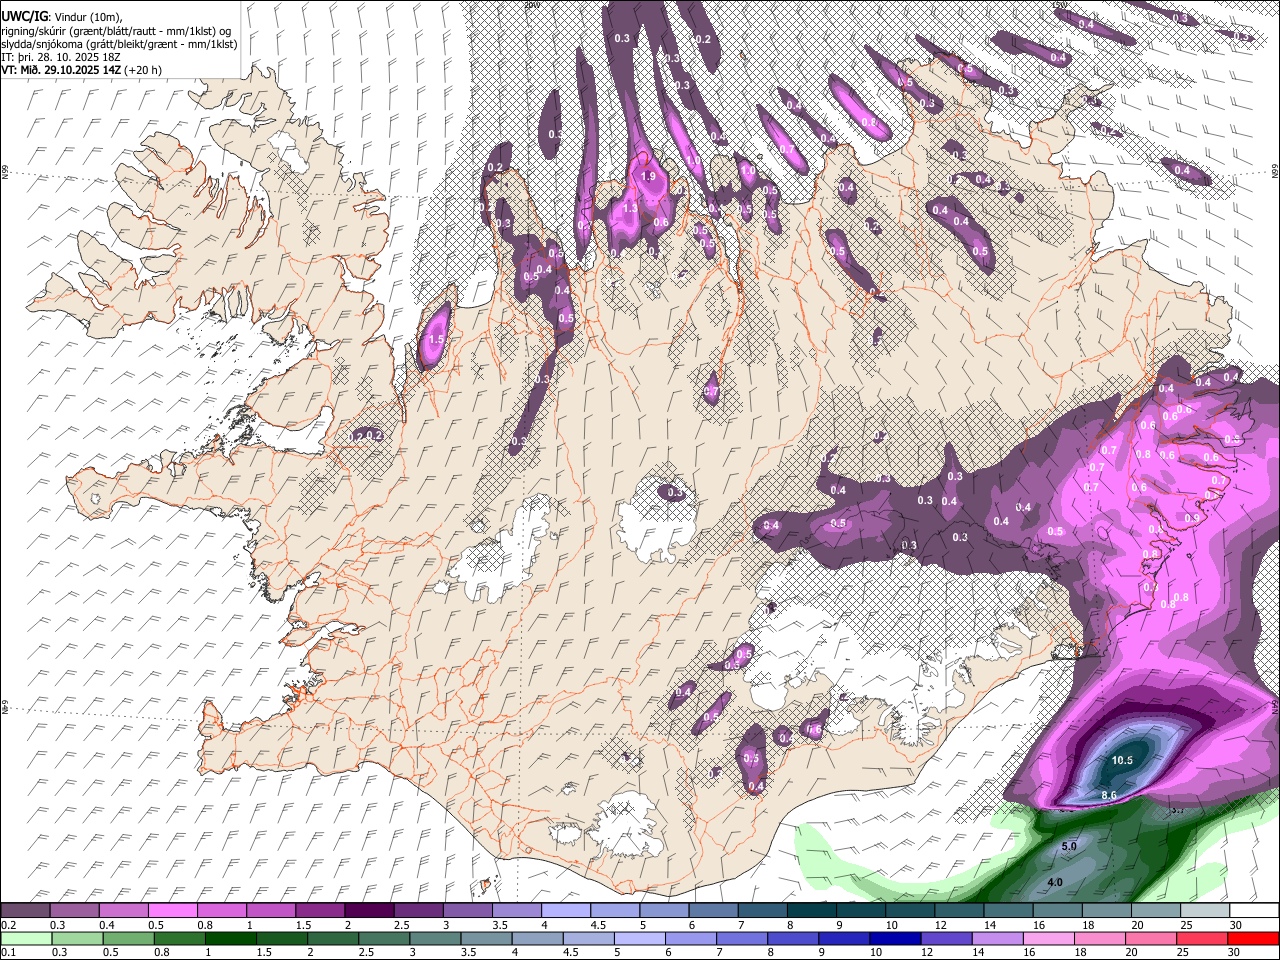This screenshot has width=1280, height=960.
Task: Click the 'VT: Mið. 29.10.2025 14Z' valid time
Action: tap(61, 71)
